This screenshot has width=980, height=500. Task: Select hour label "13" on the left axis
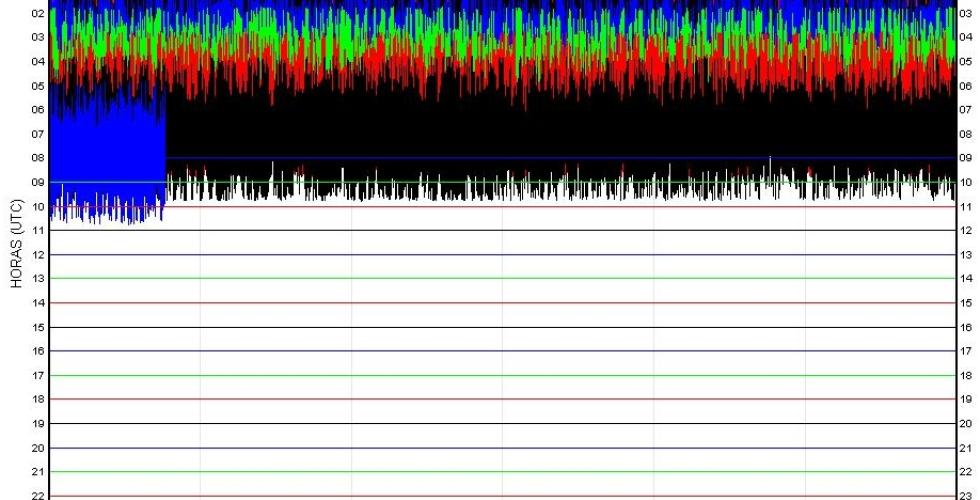point(38,279)
